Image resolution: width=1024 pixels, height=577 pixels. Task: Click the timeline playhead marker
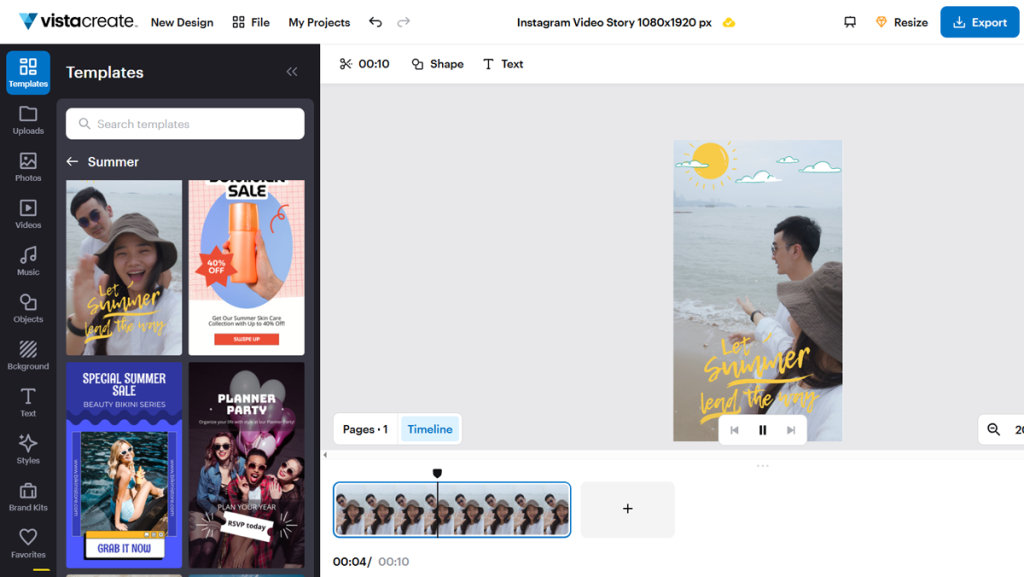click(x=437, y=474)
